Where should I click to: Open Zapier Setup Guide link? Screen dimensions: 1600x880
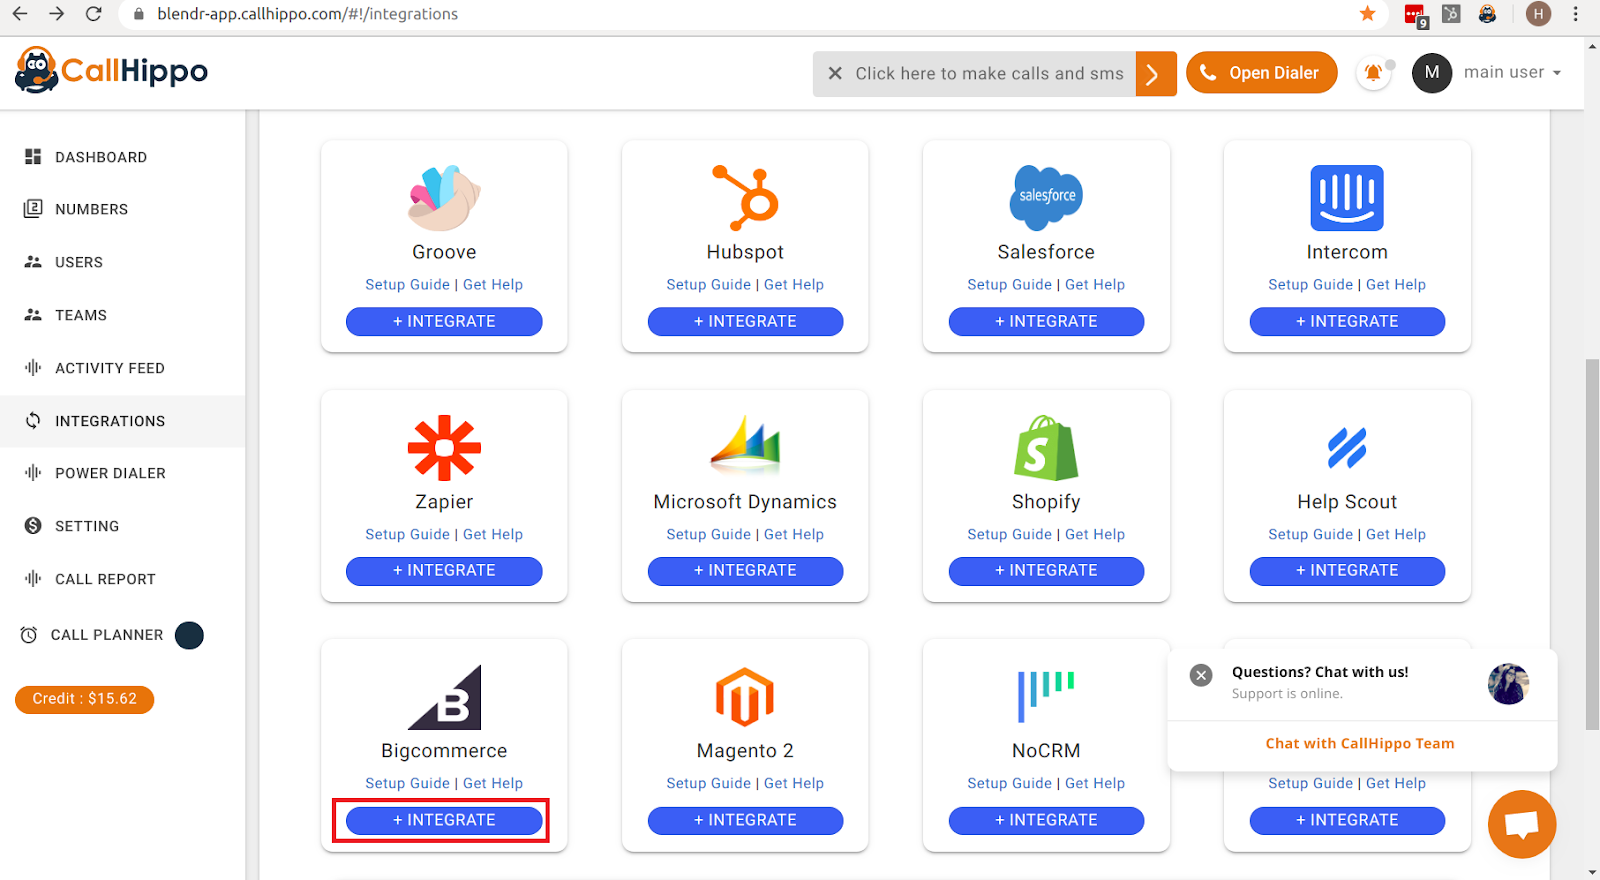point(407,534)
